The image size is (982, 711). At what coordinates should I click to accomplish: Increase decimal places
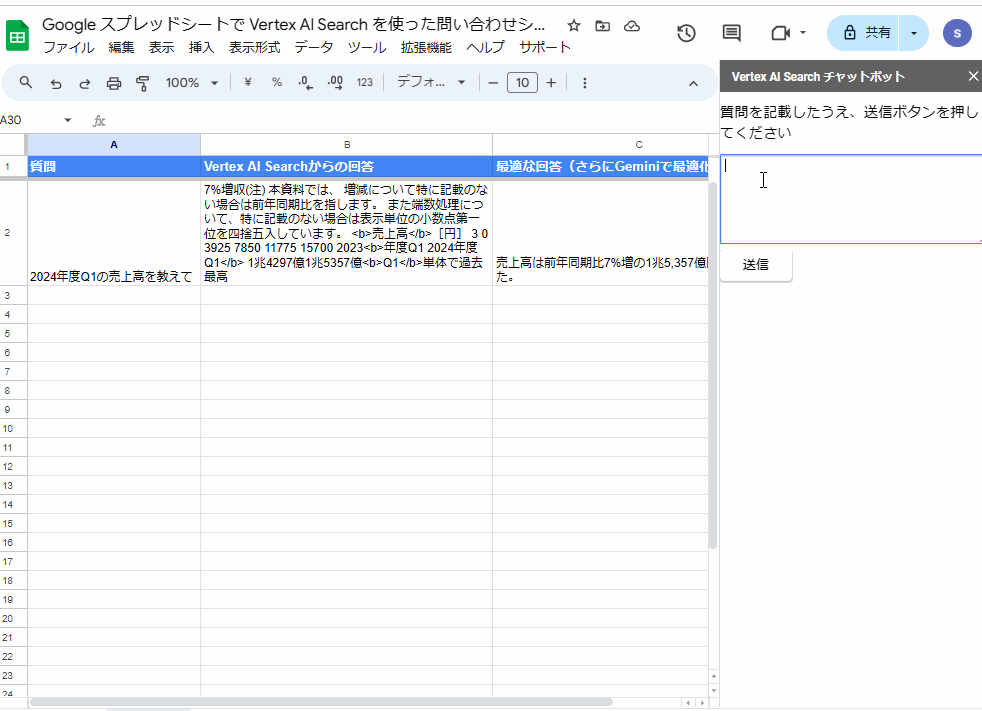335,83
